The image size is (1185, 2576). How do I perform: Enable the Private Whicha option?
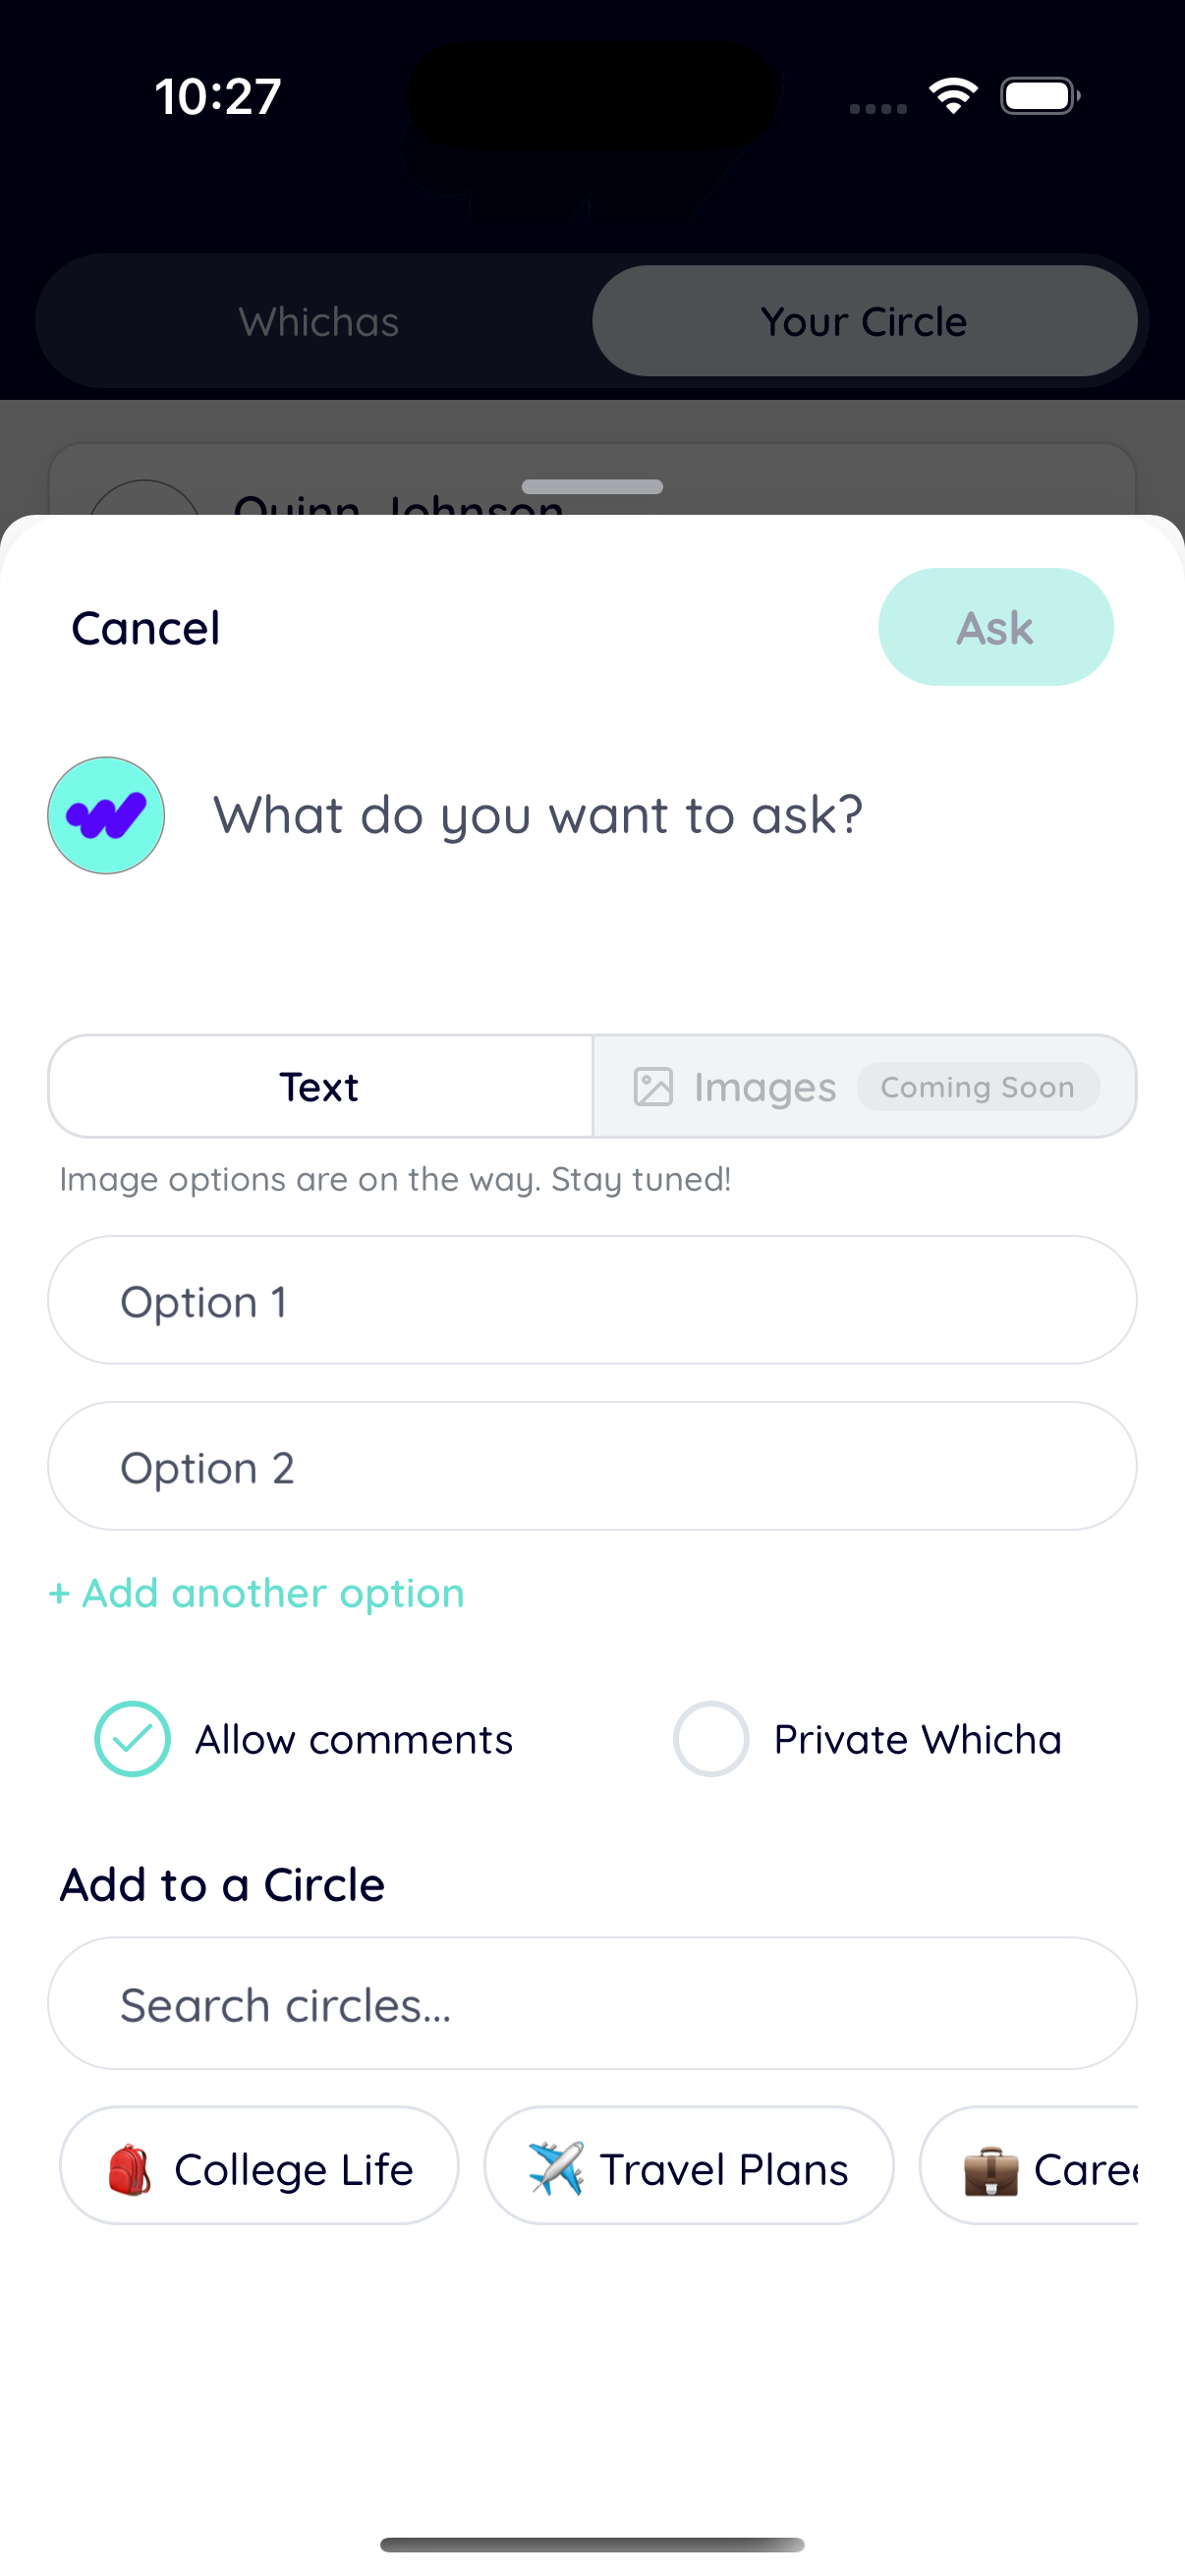(x=711, y=1739)
